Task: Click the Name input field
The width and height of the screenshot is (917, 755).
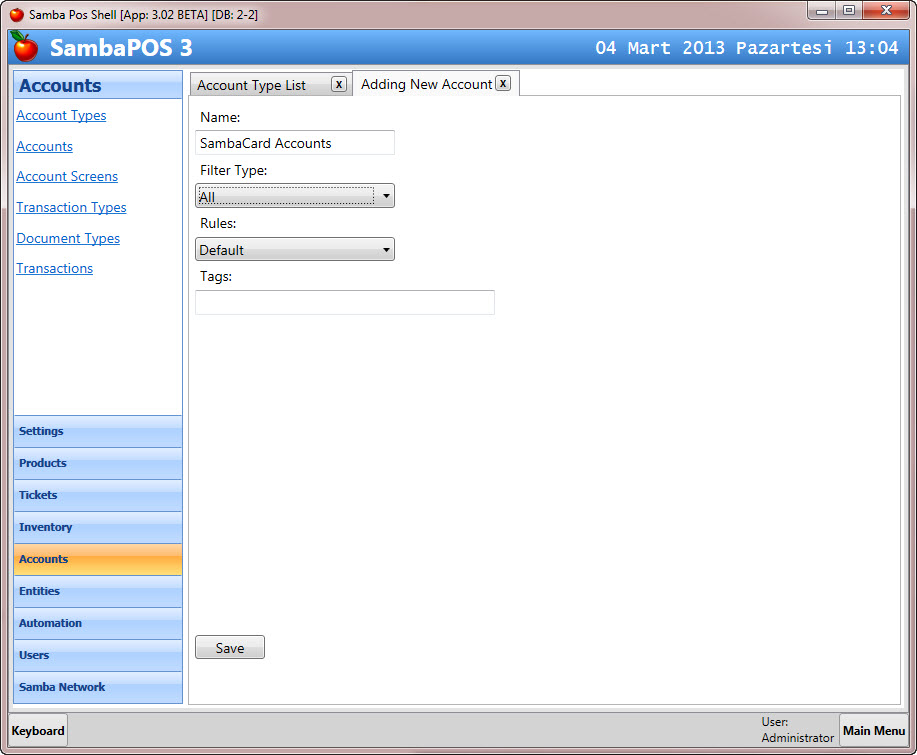Action: (x=295, y=143)
